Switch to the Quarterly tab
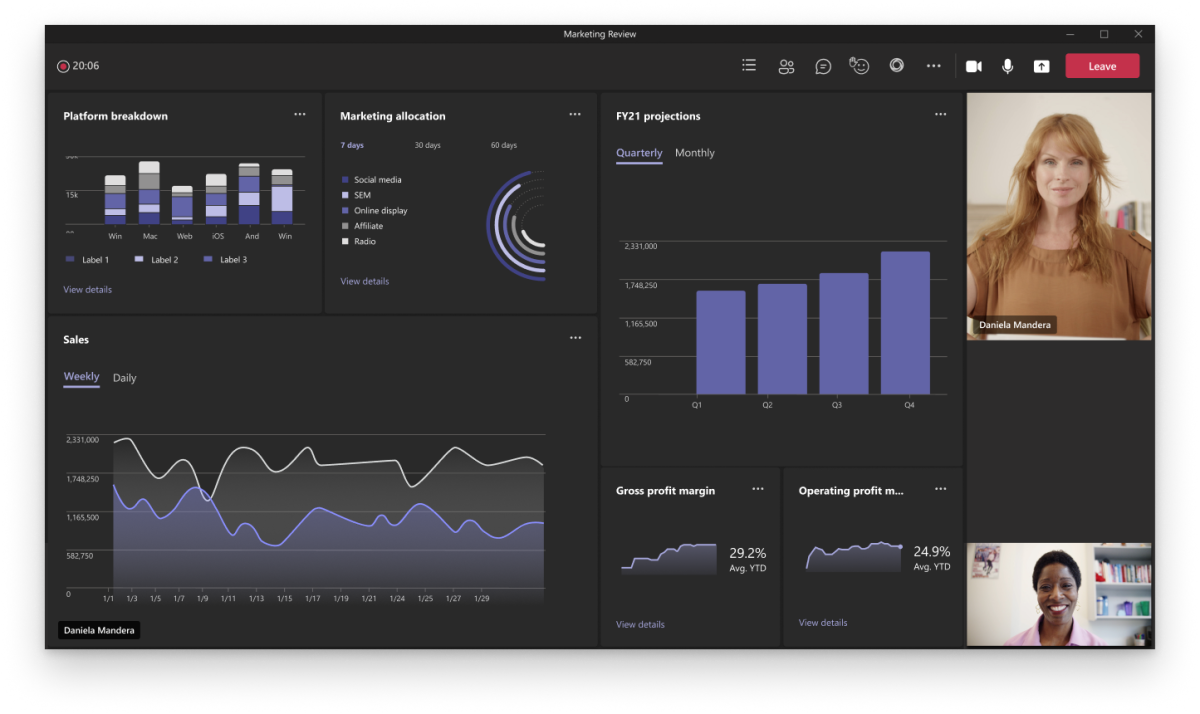Screen dimensions: 1200x714 (x=639, y=153)
